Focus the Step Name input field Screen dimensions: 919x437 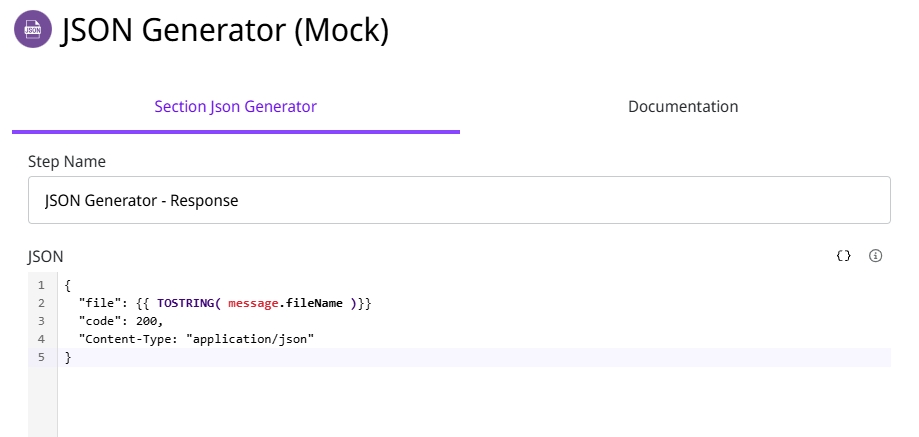[459, 200]
